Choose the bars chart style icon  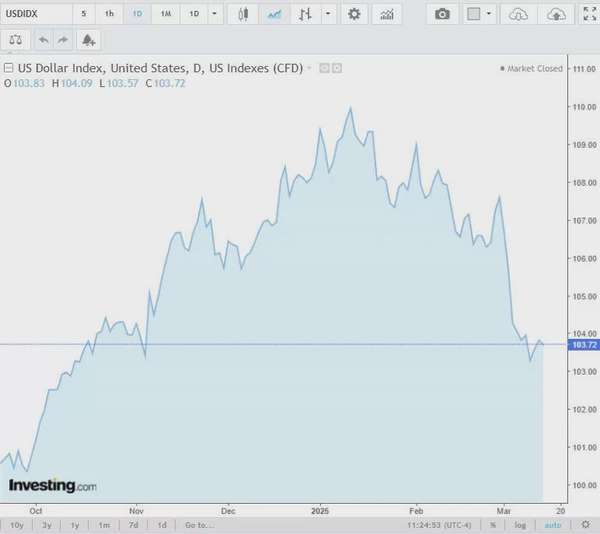point(305,14)
